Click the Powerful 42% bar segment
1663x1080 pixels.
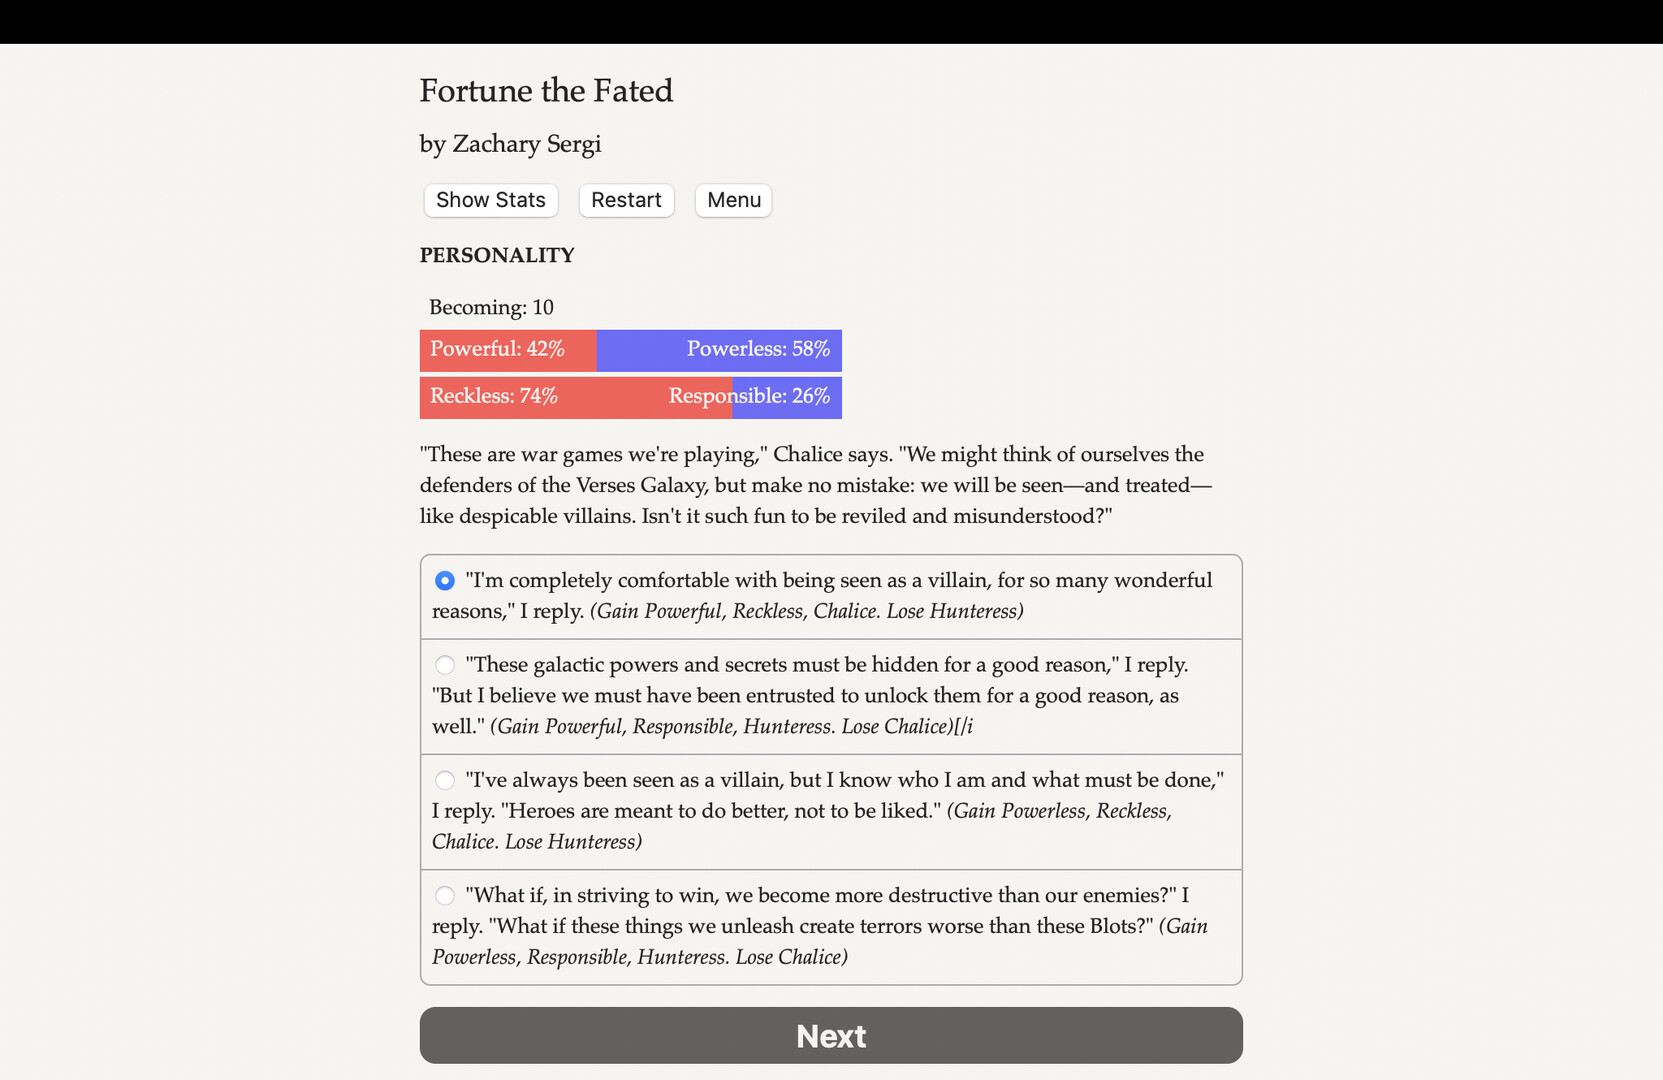point(507,350)
